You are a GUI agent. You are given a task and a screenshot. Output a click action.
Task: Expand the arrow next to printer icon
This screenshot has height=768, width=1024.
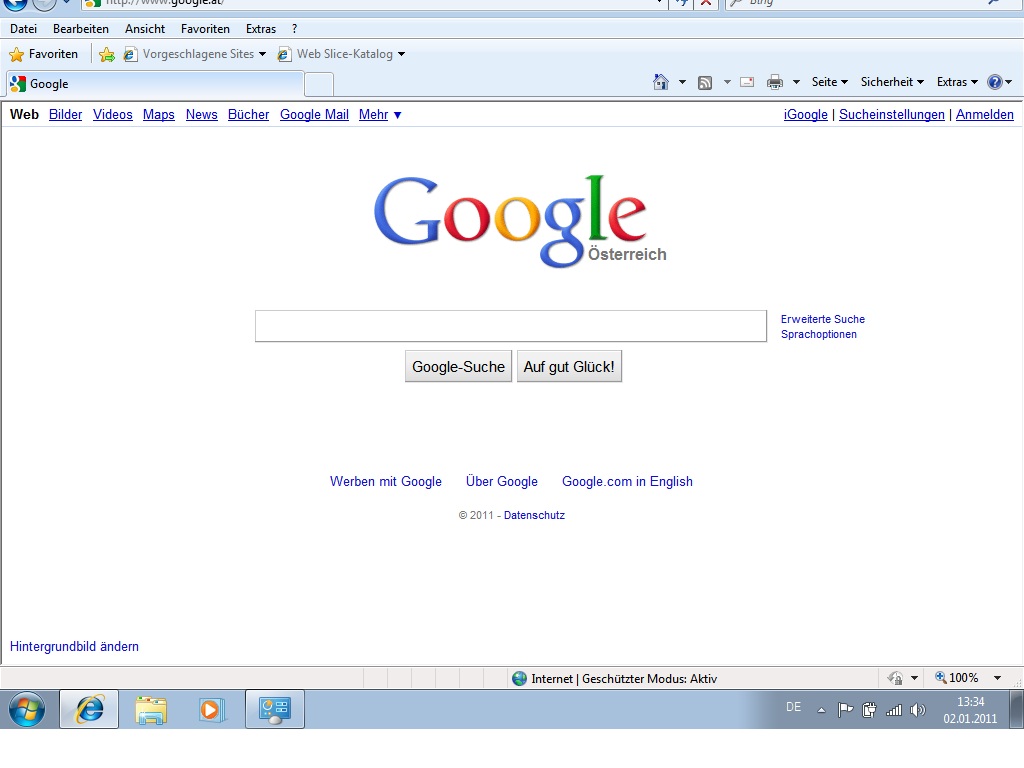(796, 82)
